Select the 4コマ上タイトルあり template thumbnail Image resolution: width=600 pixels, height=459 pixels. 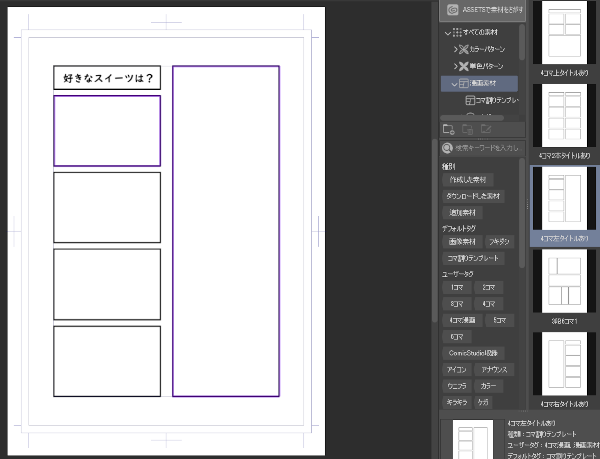564,33
